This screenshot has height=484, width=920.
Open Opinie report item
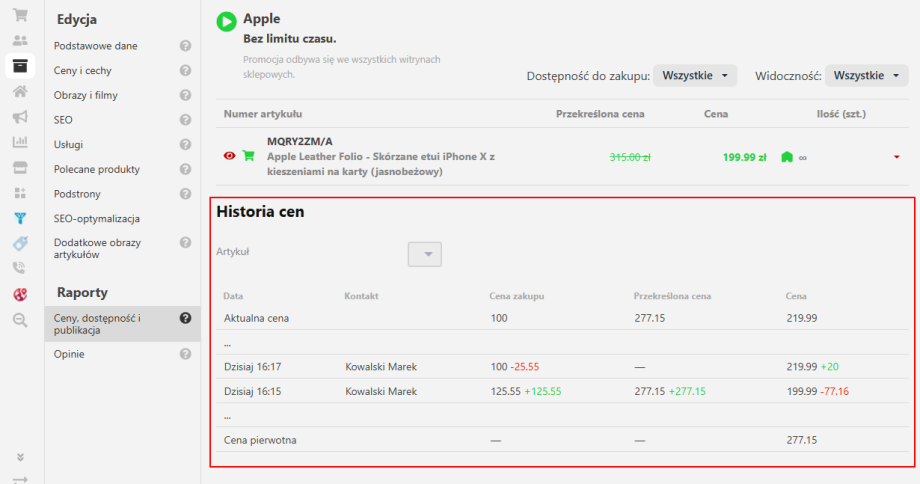point(69,354)
